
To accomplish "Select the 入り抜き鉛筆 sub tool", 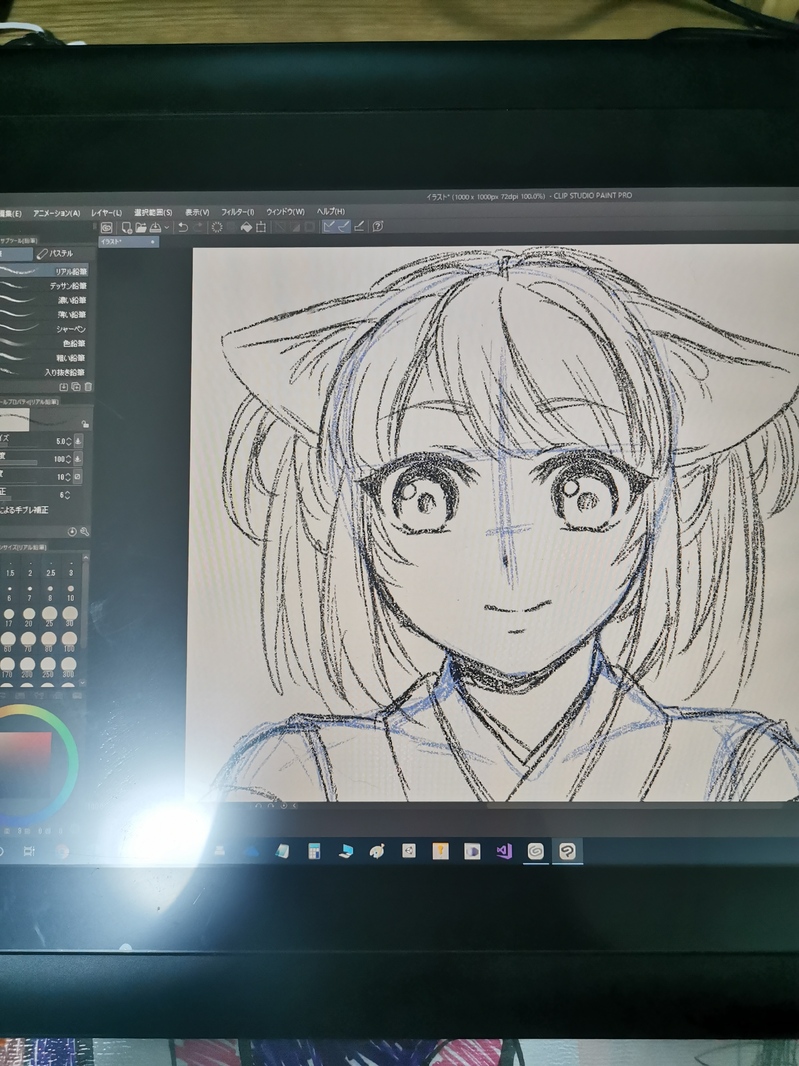I will click(44, 372).
